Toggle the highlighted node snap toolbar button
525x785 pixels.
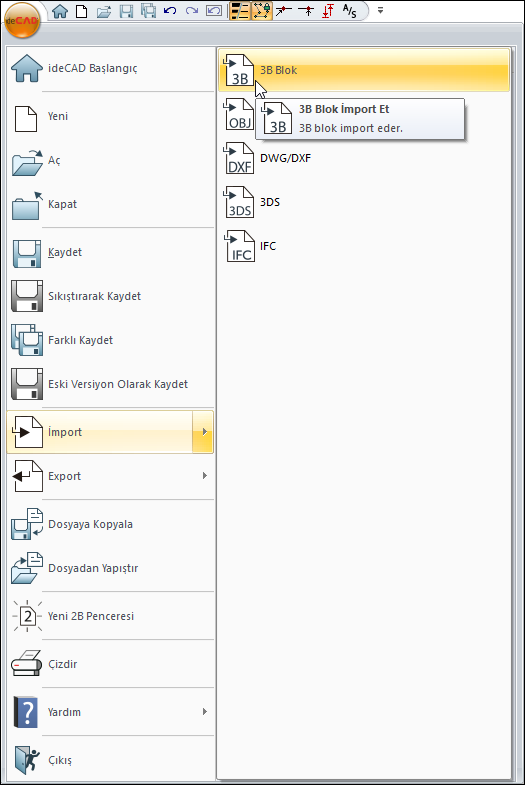(262, 11)
